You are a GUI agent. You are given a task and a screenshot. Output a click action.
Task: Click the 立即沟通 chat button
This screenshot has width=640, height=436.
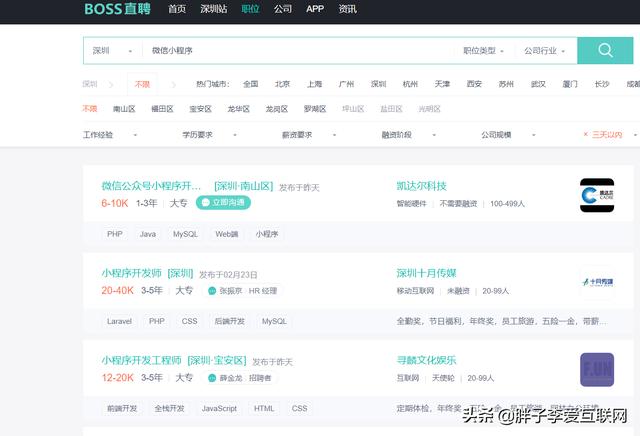(223, 203)
